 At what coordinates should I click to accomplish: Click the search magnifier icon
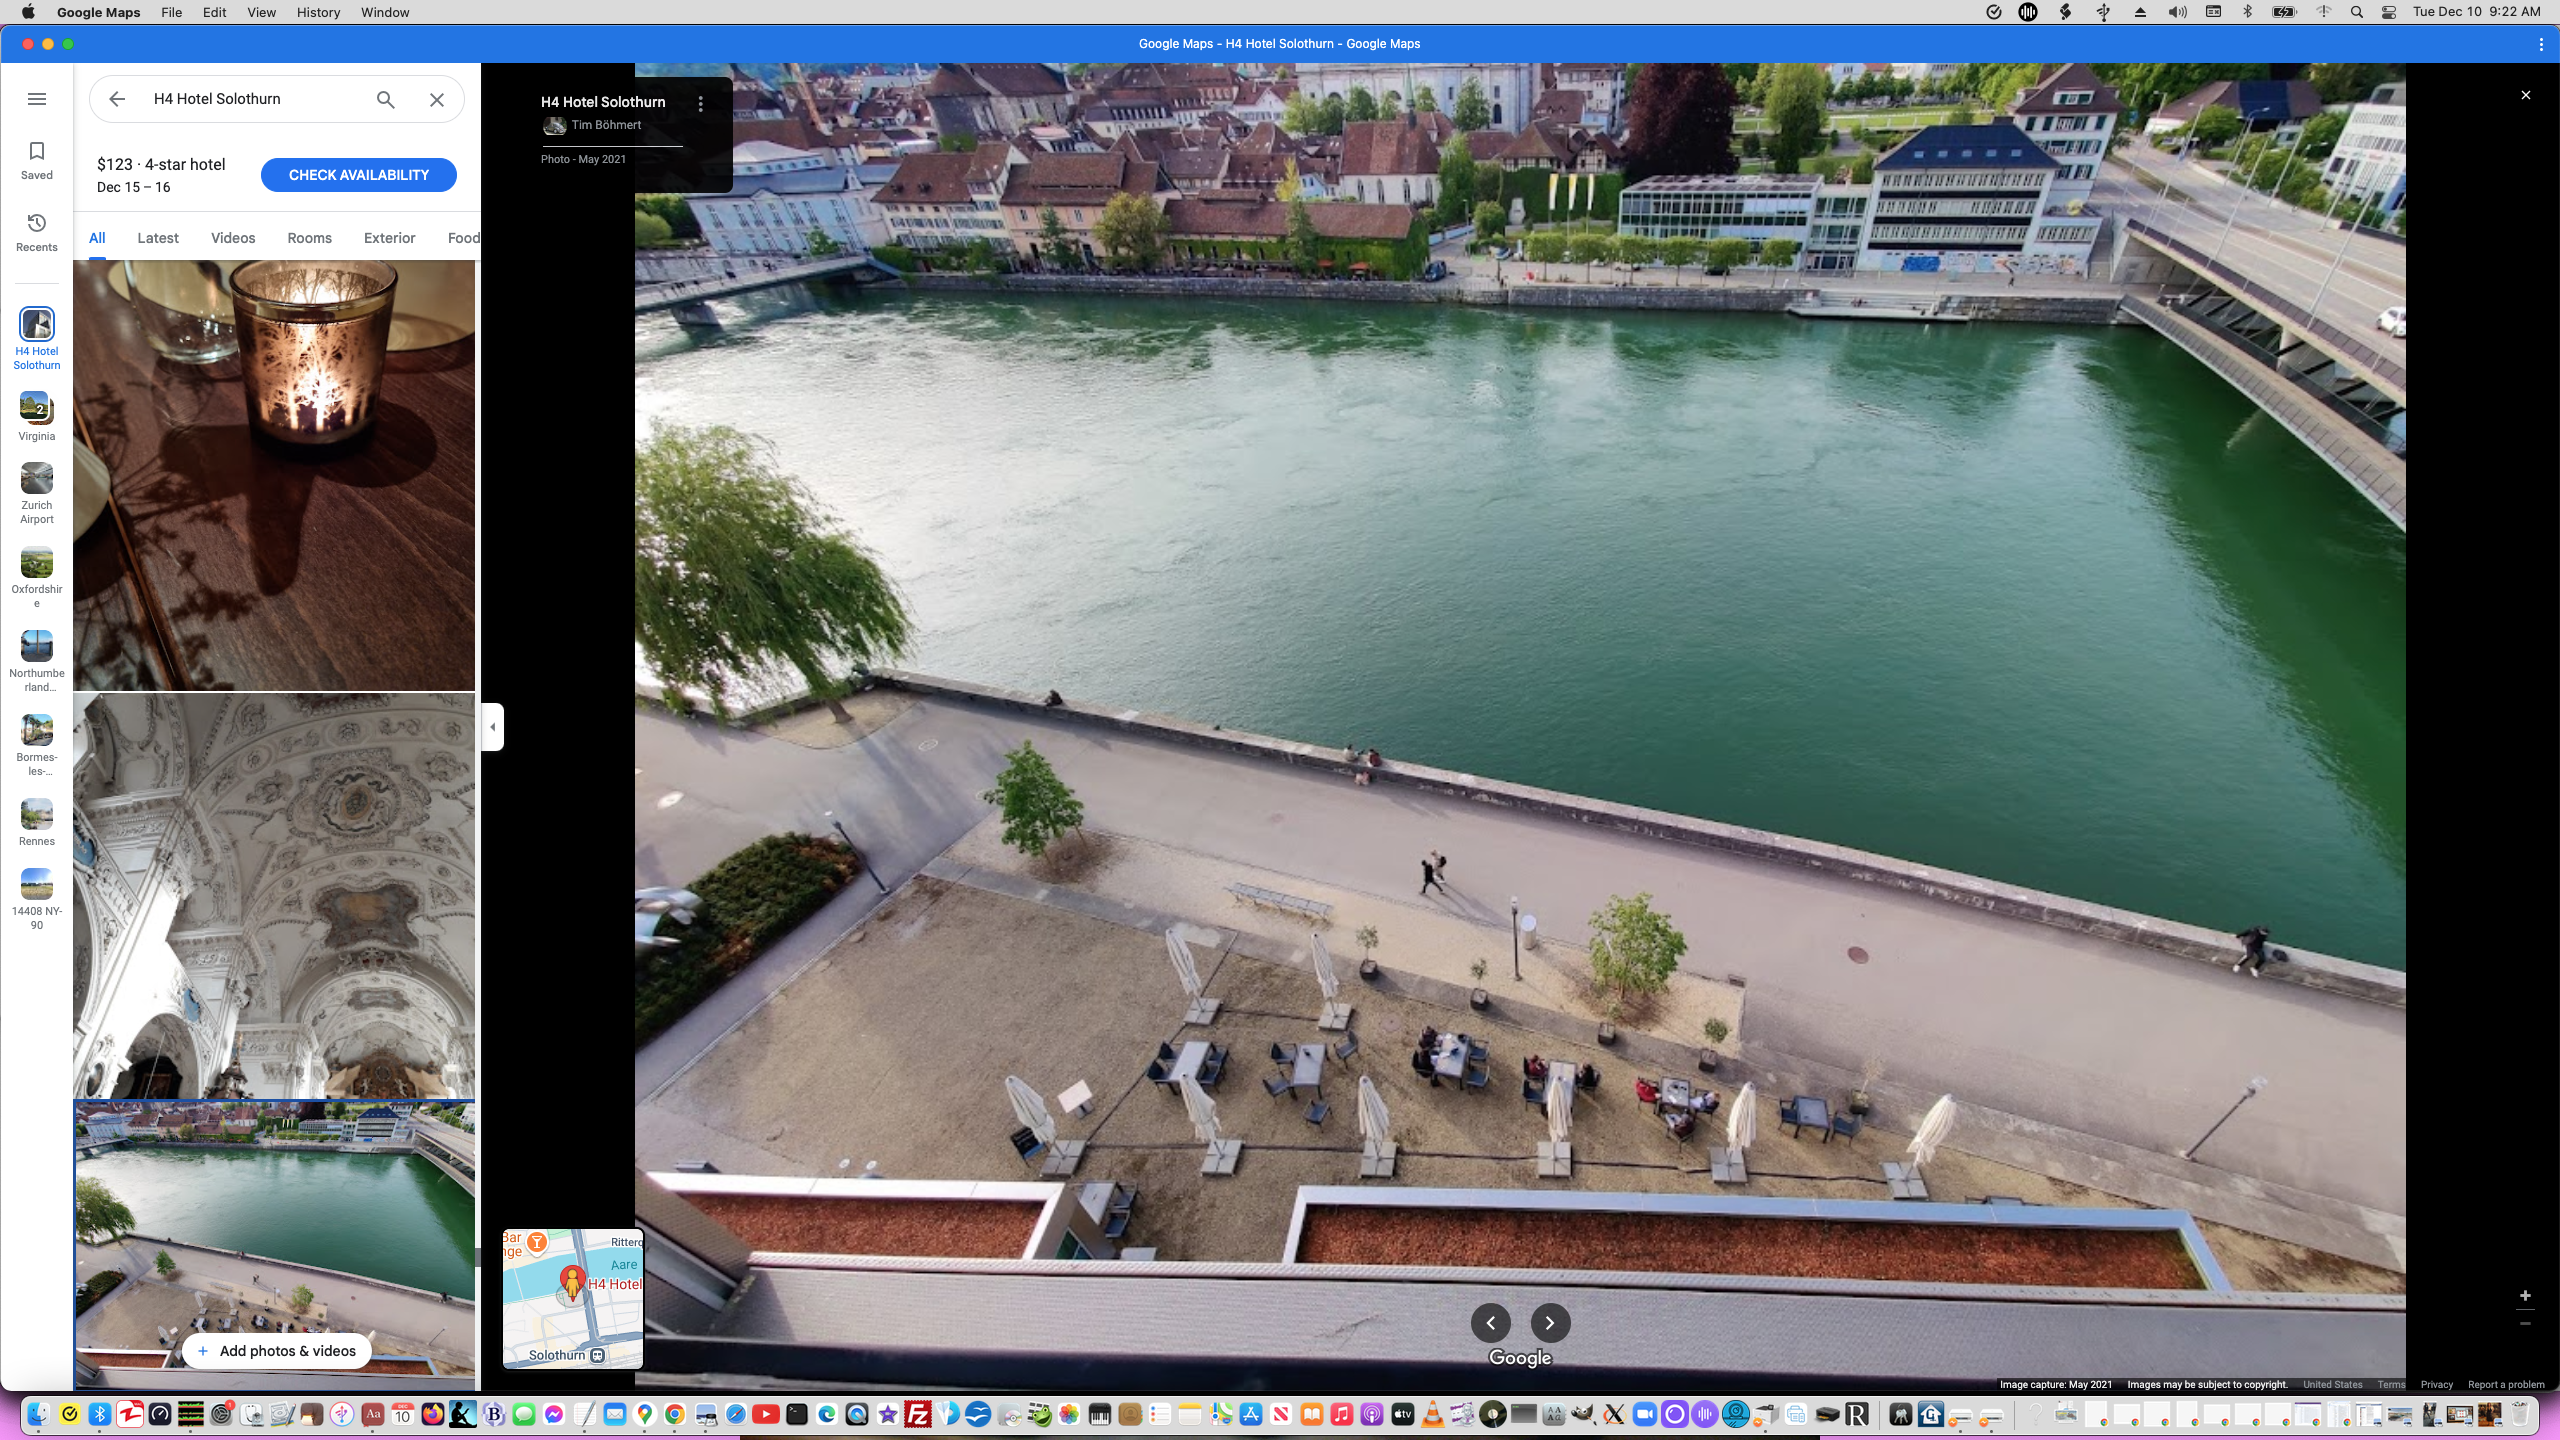(x=385, y=99)
